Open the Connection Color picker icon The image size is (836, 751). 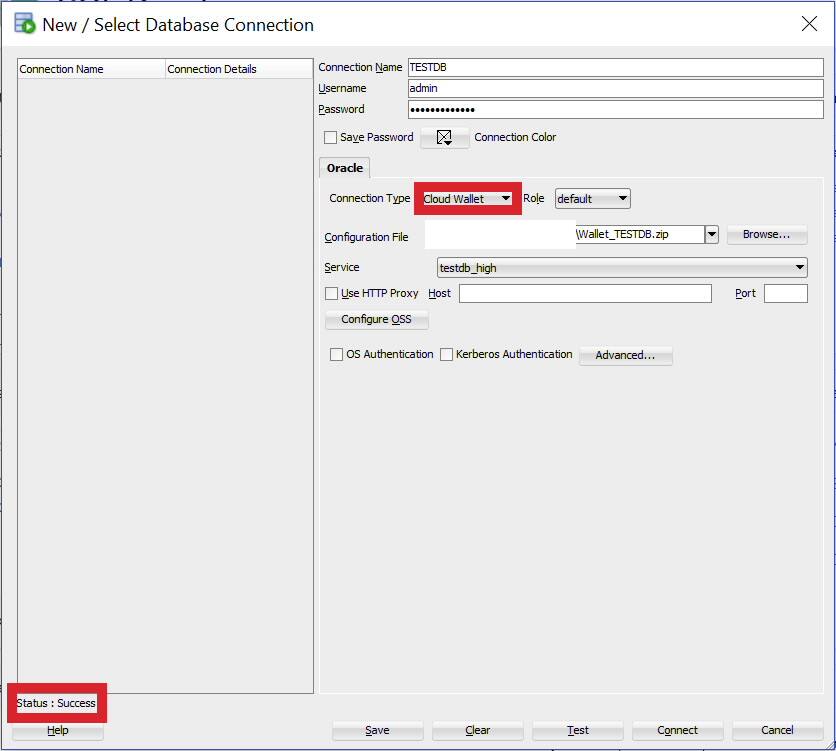click(x=444, y=138)
